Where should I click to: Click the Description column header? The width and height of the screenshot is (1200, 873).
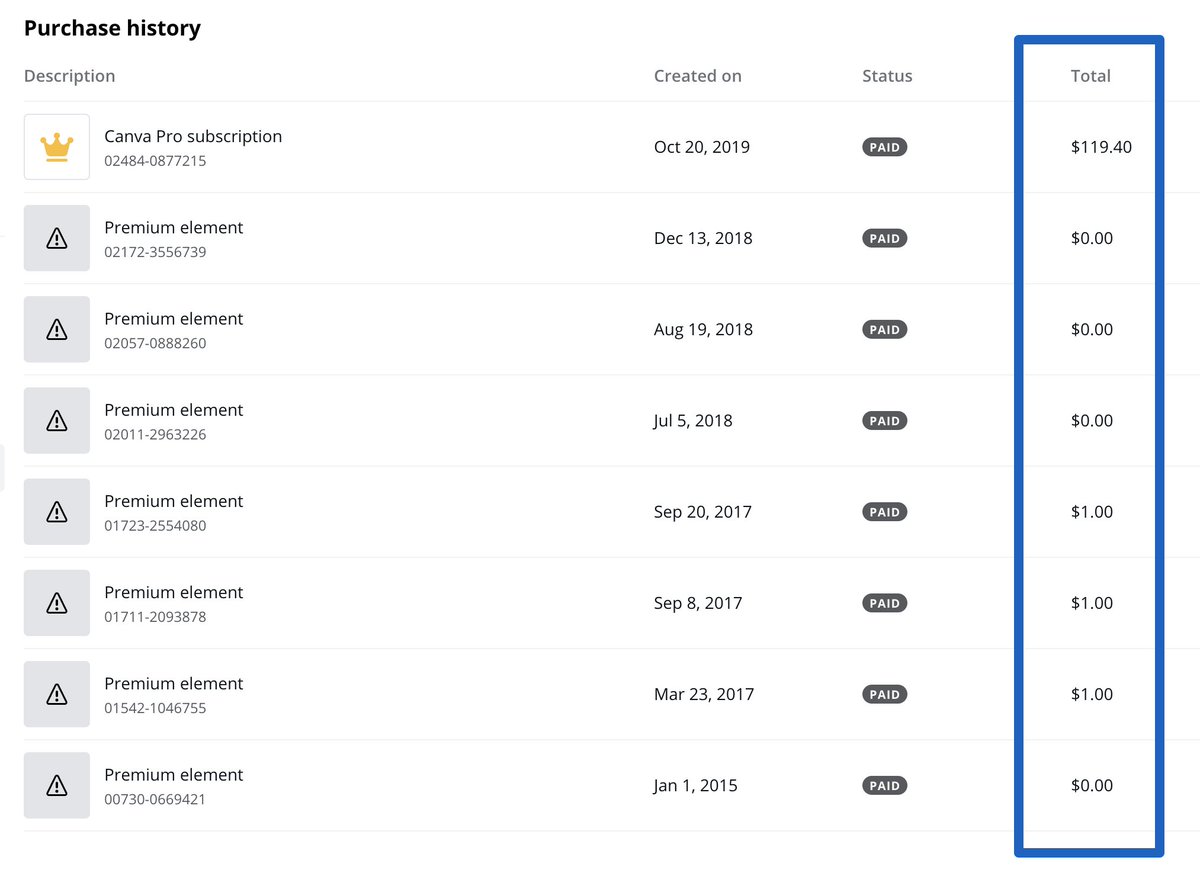(69, 76)
